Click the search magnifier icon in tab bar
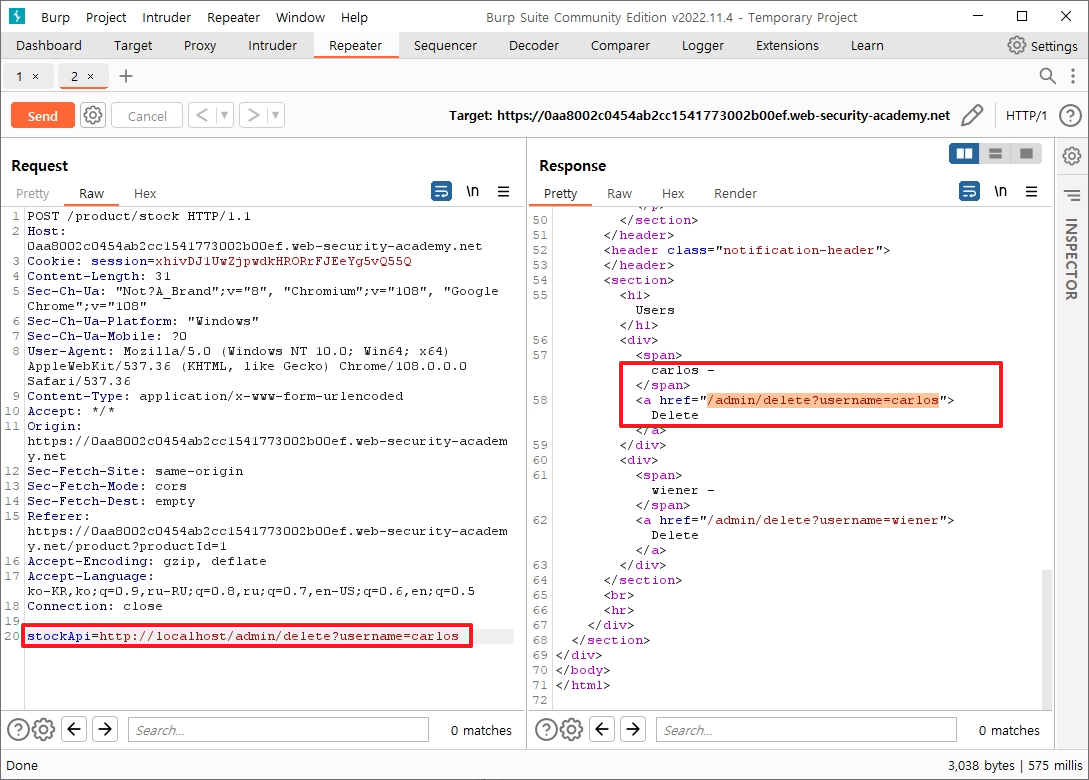1089x780 pixels. click(x=1047, y=76)
